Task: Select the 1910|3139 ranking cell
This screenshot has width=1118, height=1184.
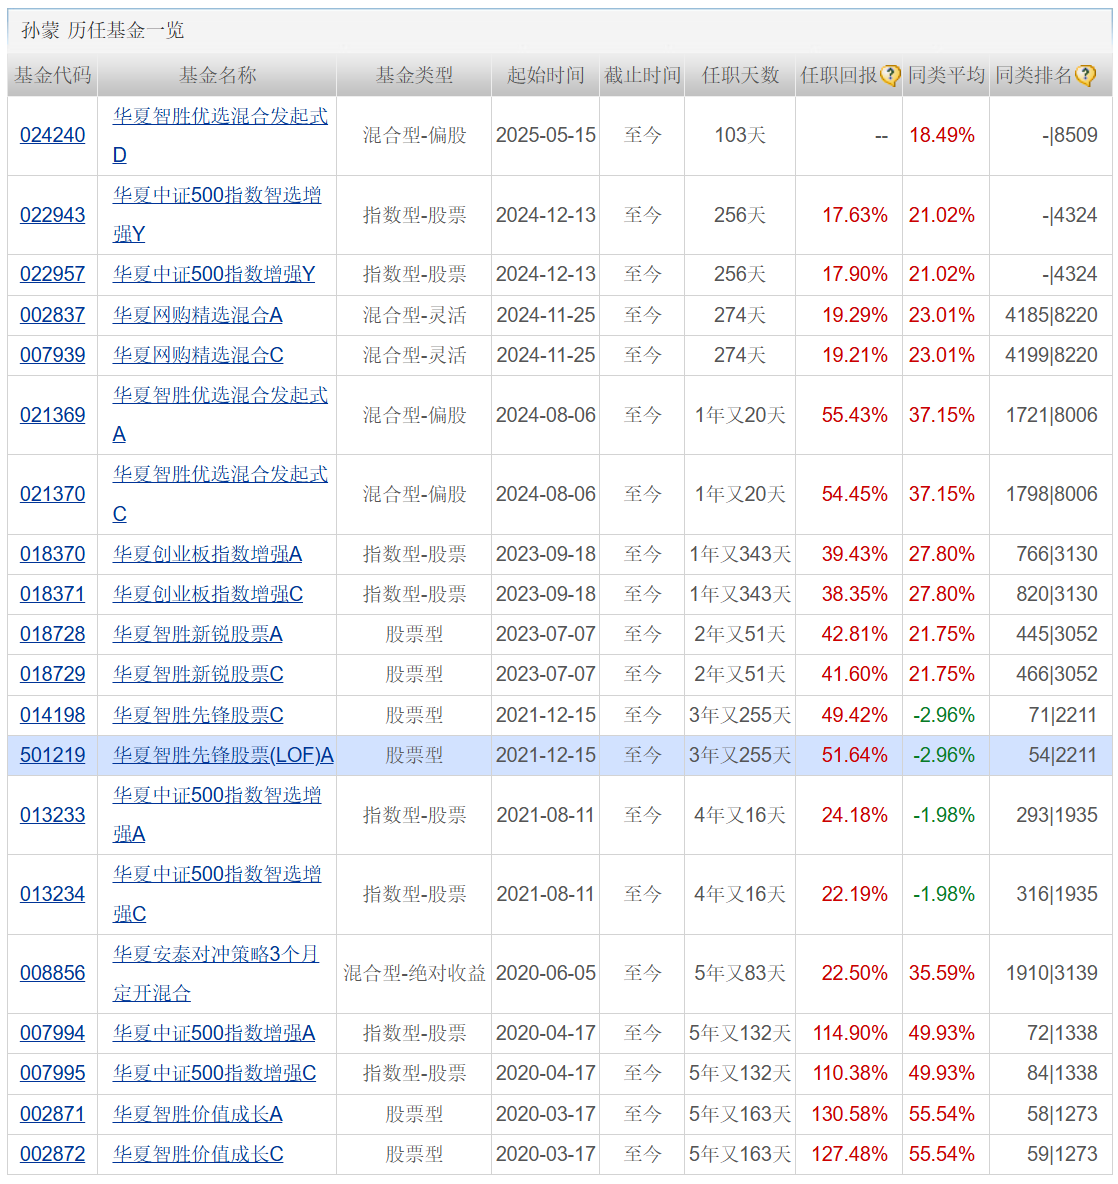Action: 1052,973
